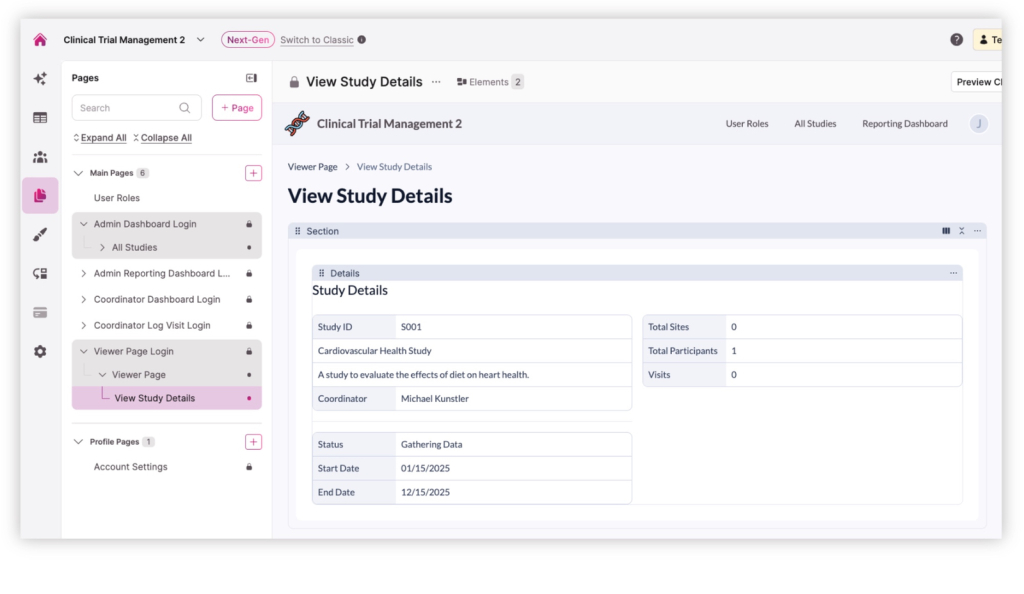Screen dimensions: 1024x594
Task: Expand the Admin Reporting Dashboard page
Action: click(84, 273)
